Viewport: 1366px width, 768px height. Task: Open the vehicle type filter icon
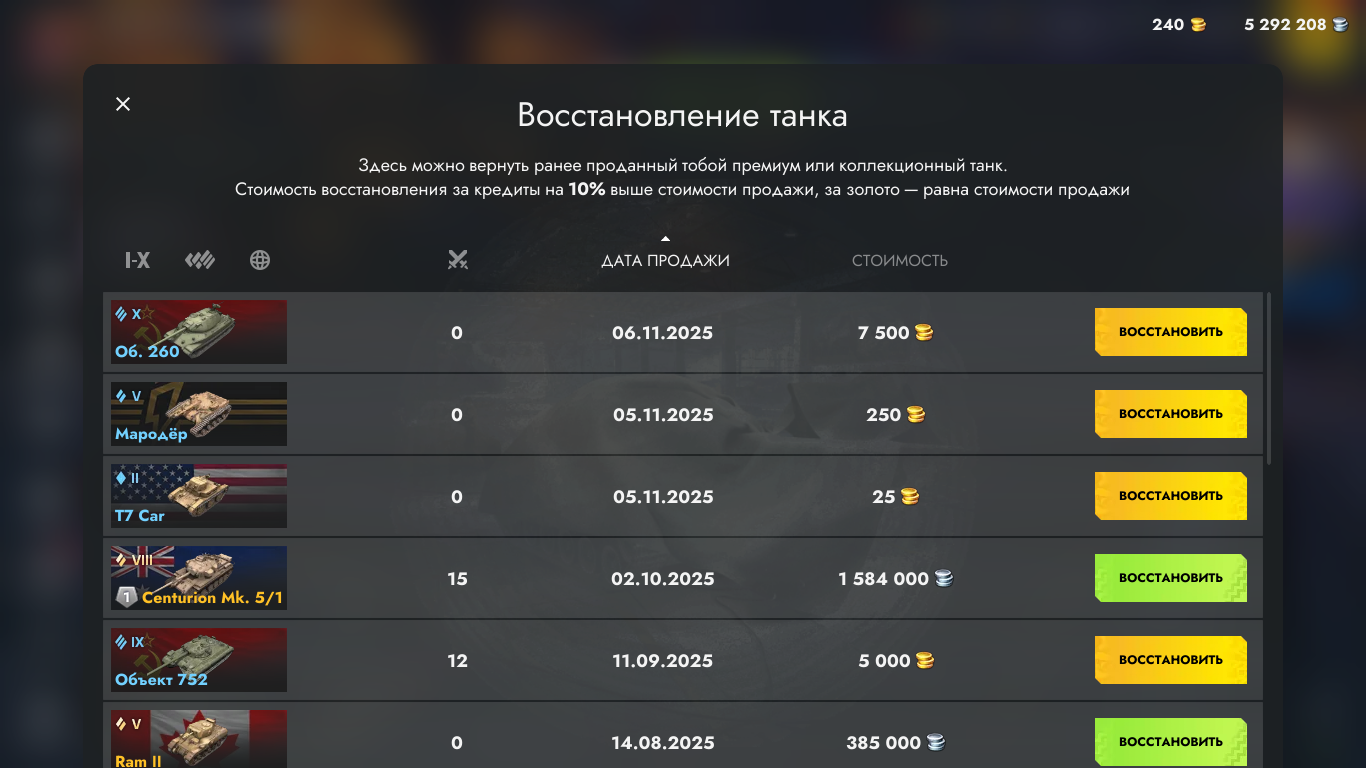click(x=200, y=261)
